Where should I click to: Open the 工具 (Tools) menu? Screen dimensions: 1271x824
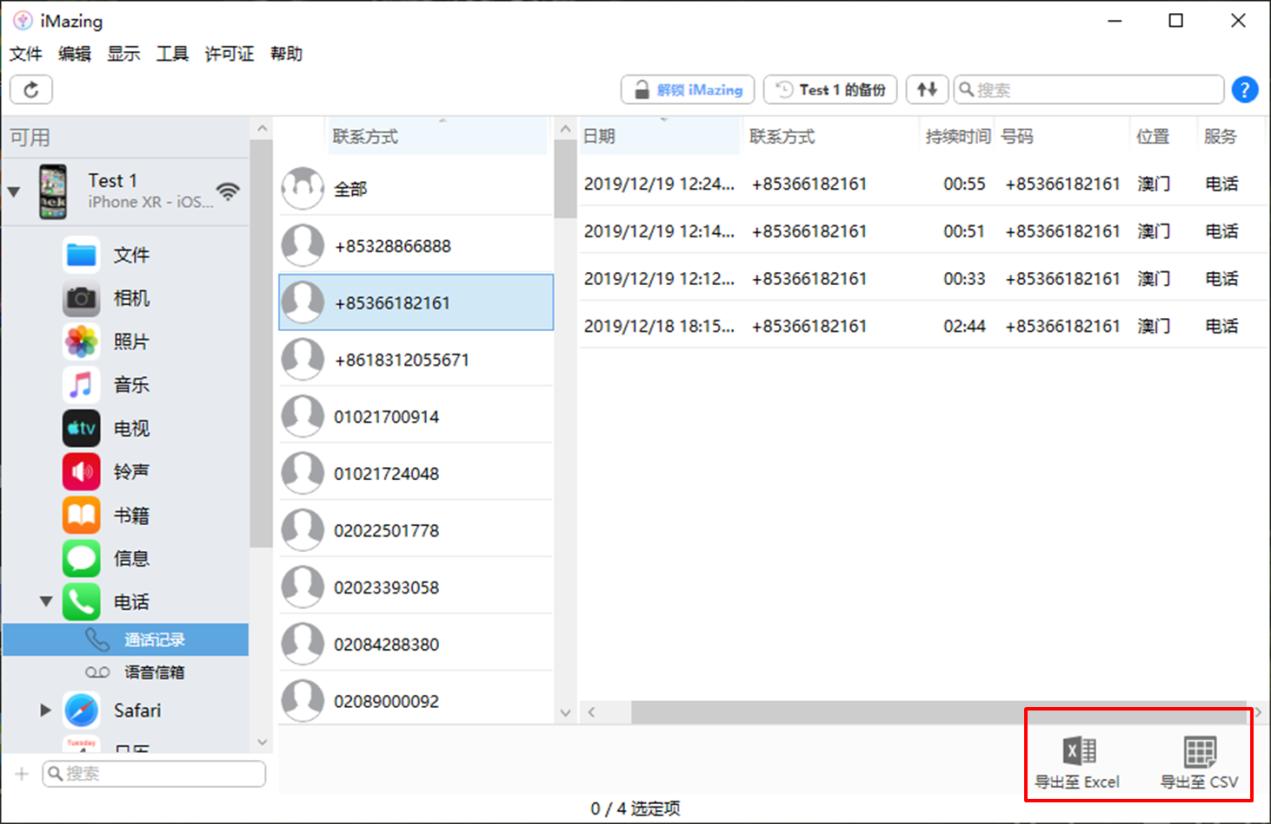[x=171, y=53]
